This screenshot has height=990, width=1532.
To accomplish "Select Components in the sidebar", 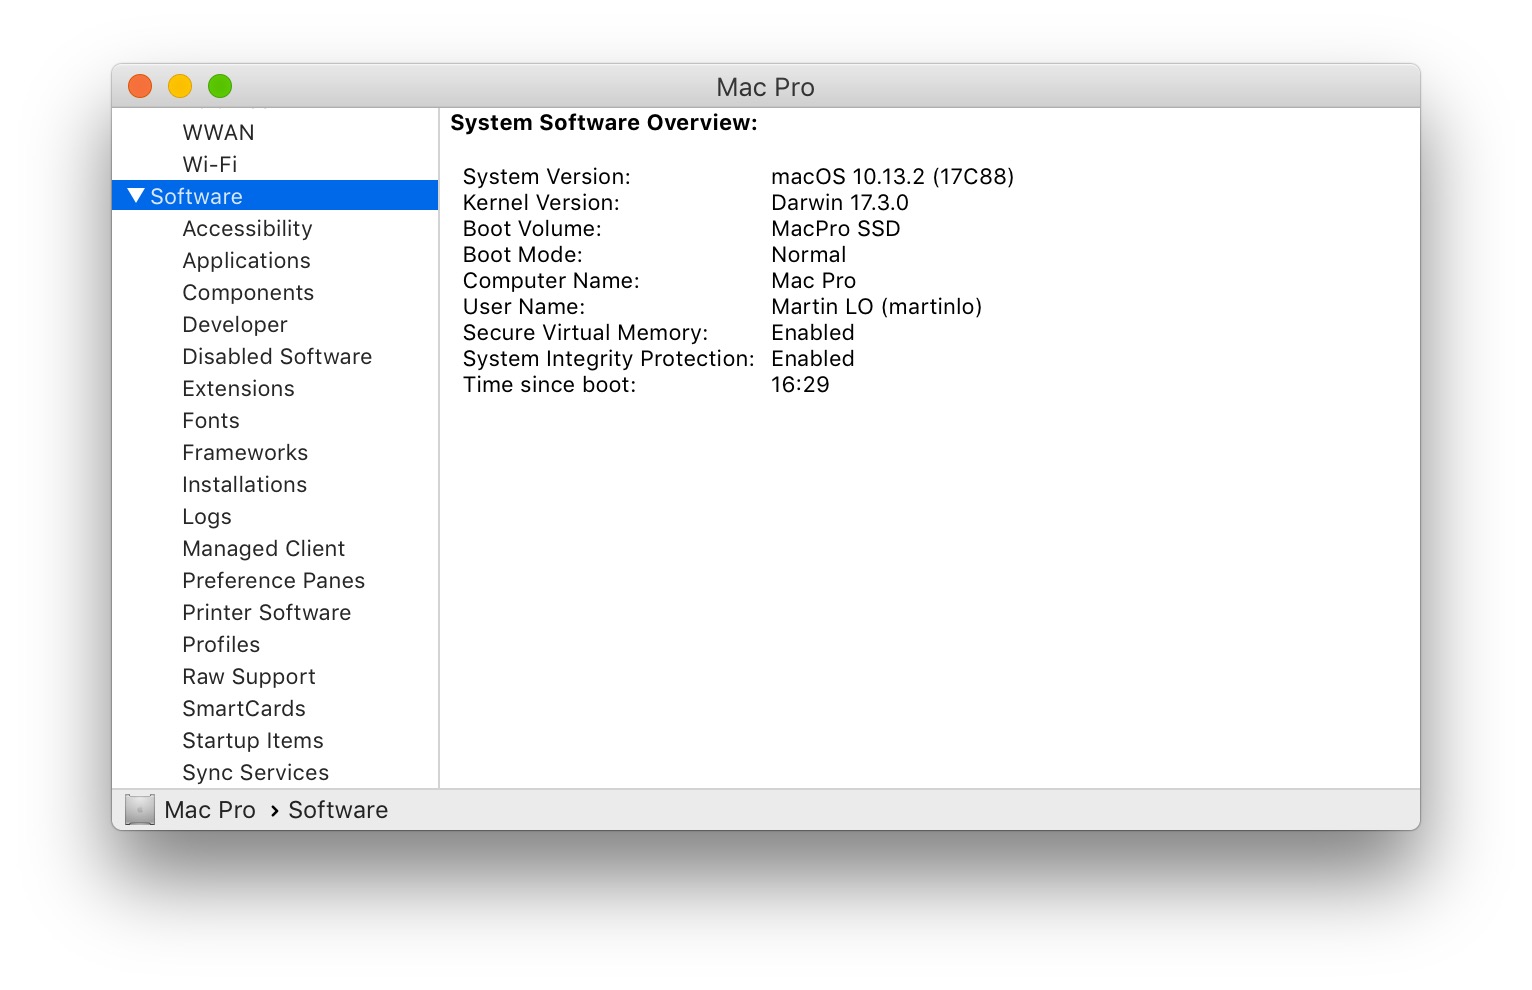I will coord(248,293).
